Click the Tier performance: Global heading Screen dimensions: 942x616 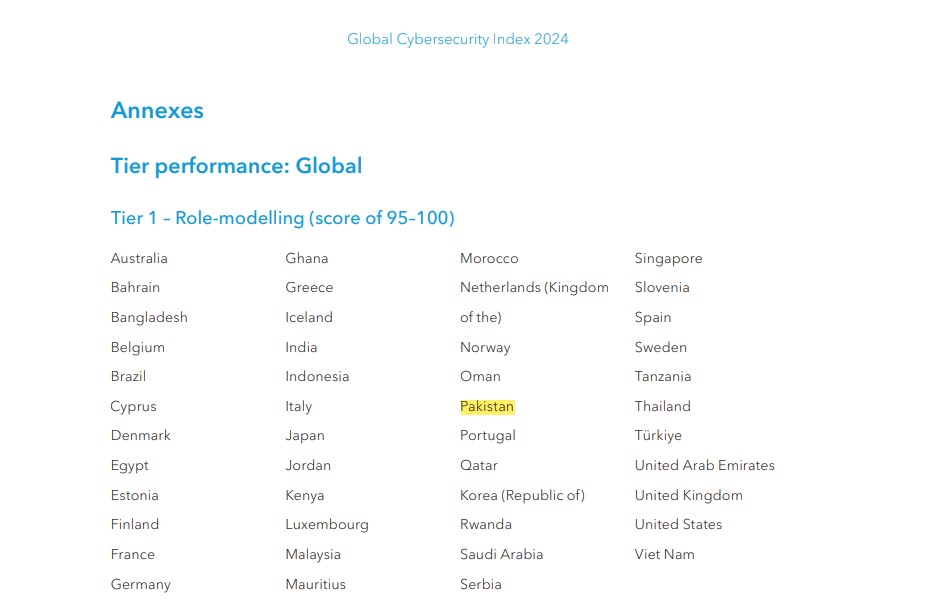(x=236, y=166)
